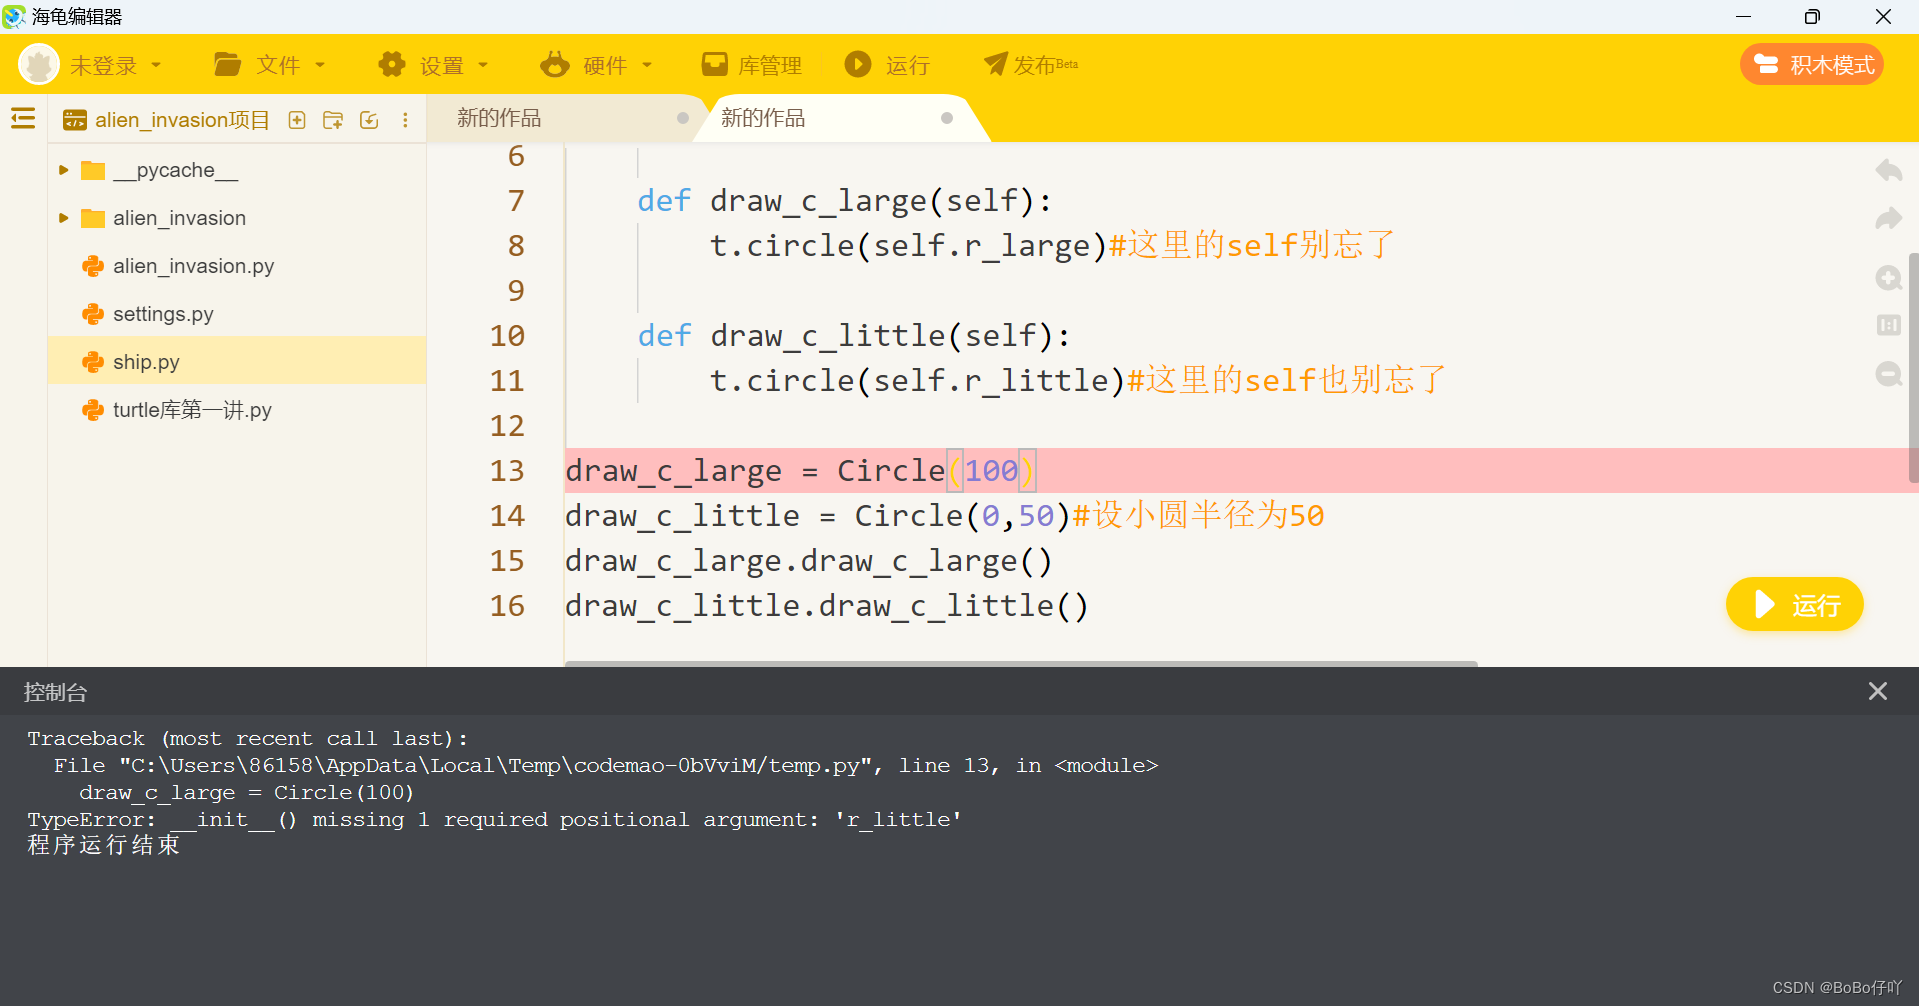Screen dimensions: 1919x1006
Task: Click the editor vertical scrollbar
Action: point(1913,368)
